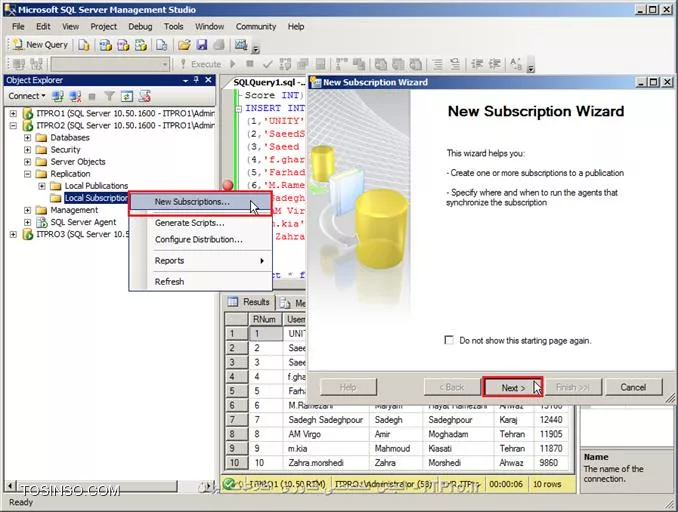
Task: Open an Analysis Services XMLA Query
Action: pyautogui.click(x=141, y=45)
